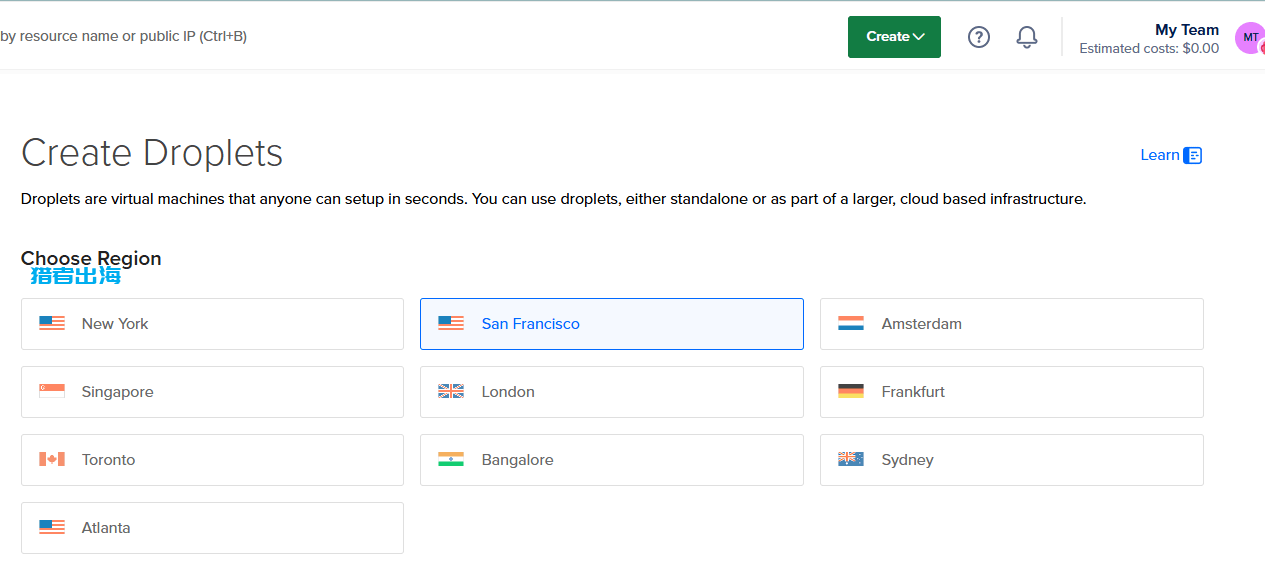Viewport: 1265px width, 568px height.
Task: Choose Amsterdam as the region
Action: pos(1012,324)
